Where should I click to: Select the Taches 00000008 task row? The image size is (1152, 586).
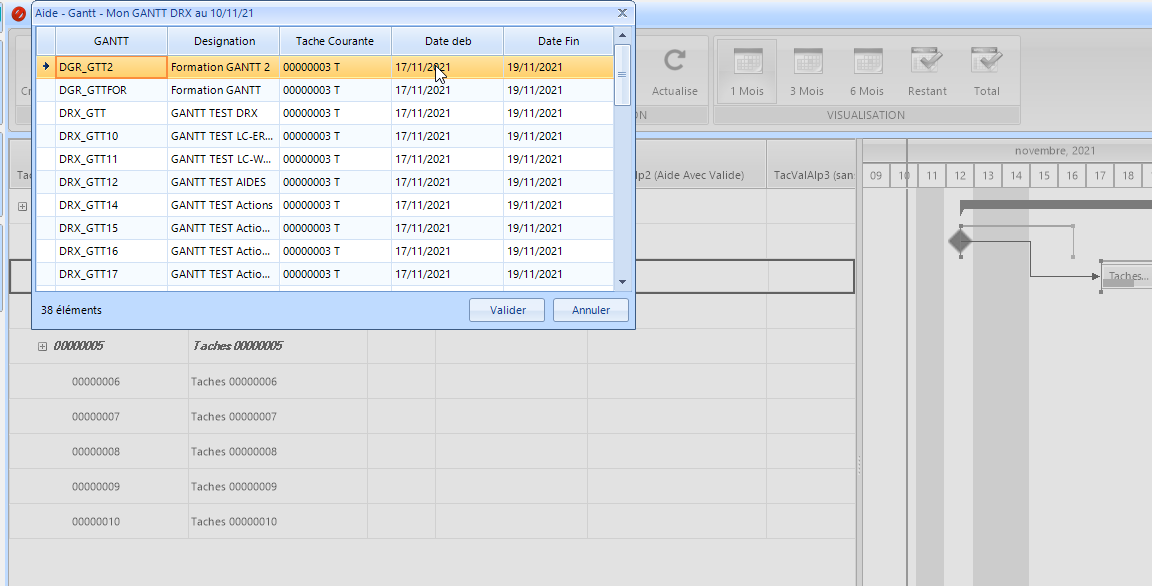(234, 452)
